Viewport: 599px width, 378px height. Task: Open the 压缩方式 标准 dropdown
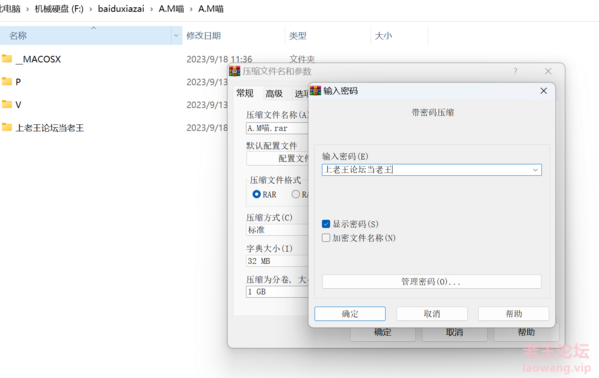tap(277, 230)
